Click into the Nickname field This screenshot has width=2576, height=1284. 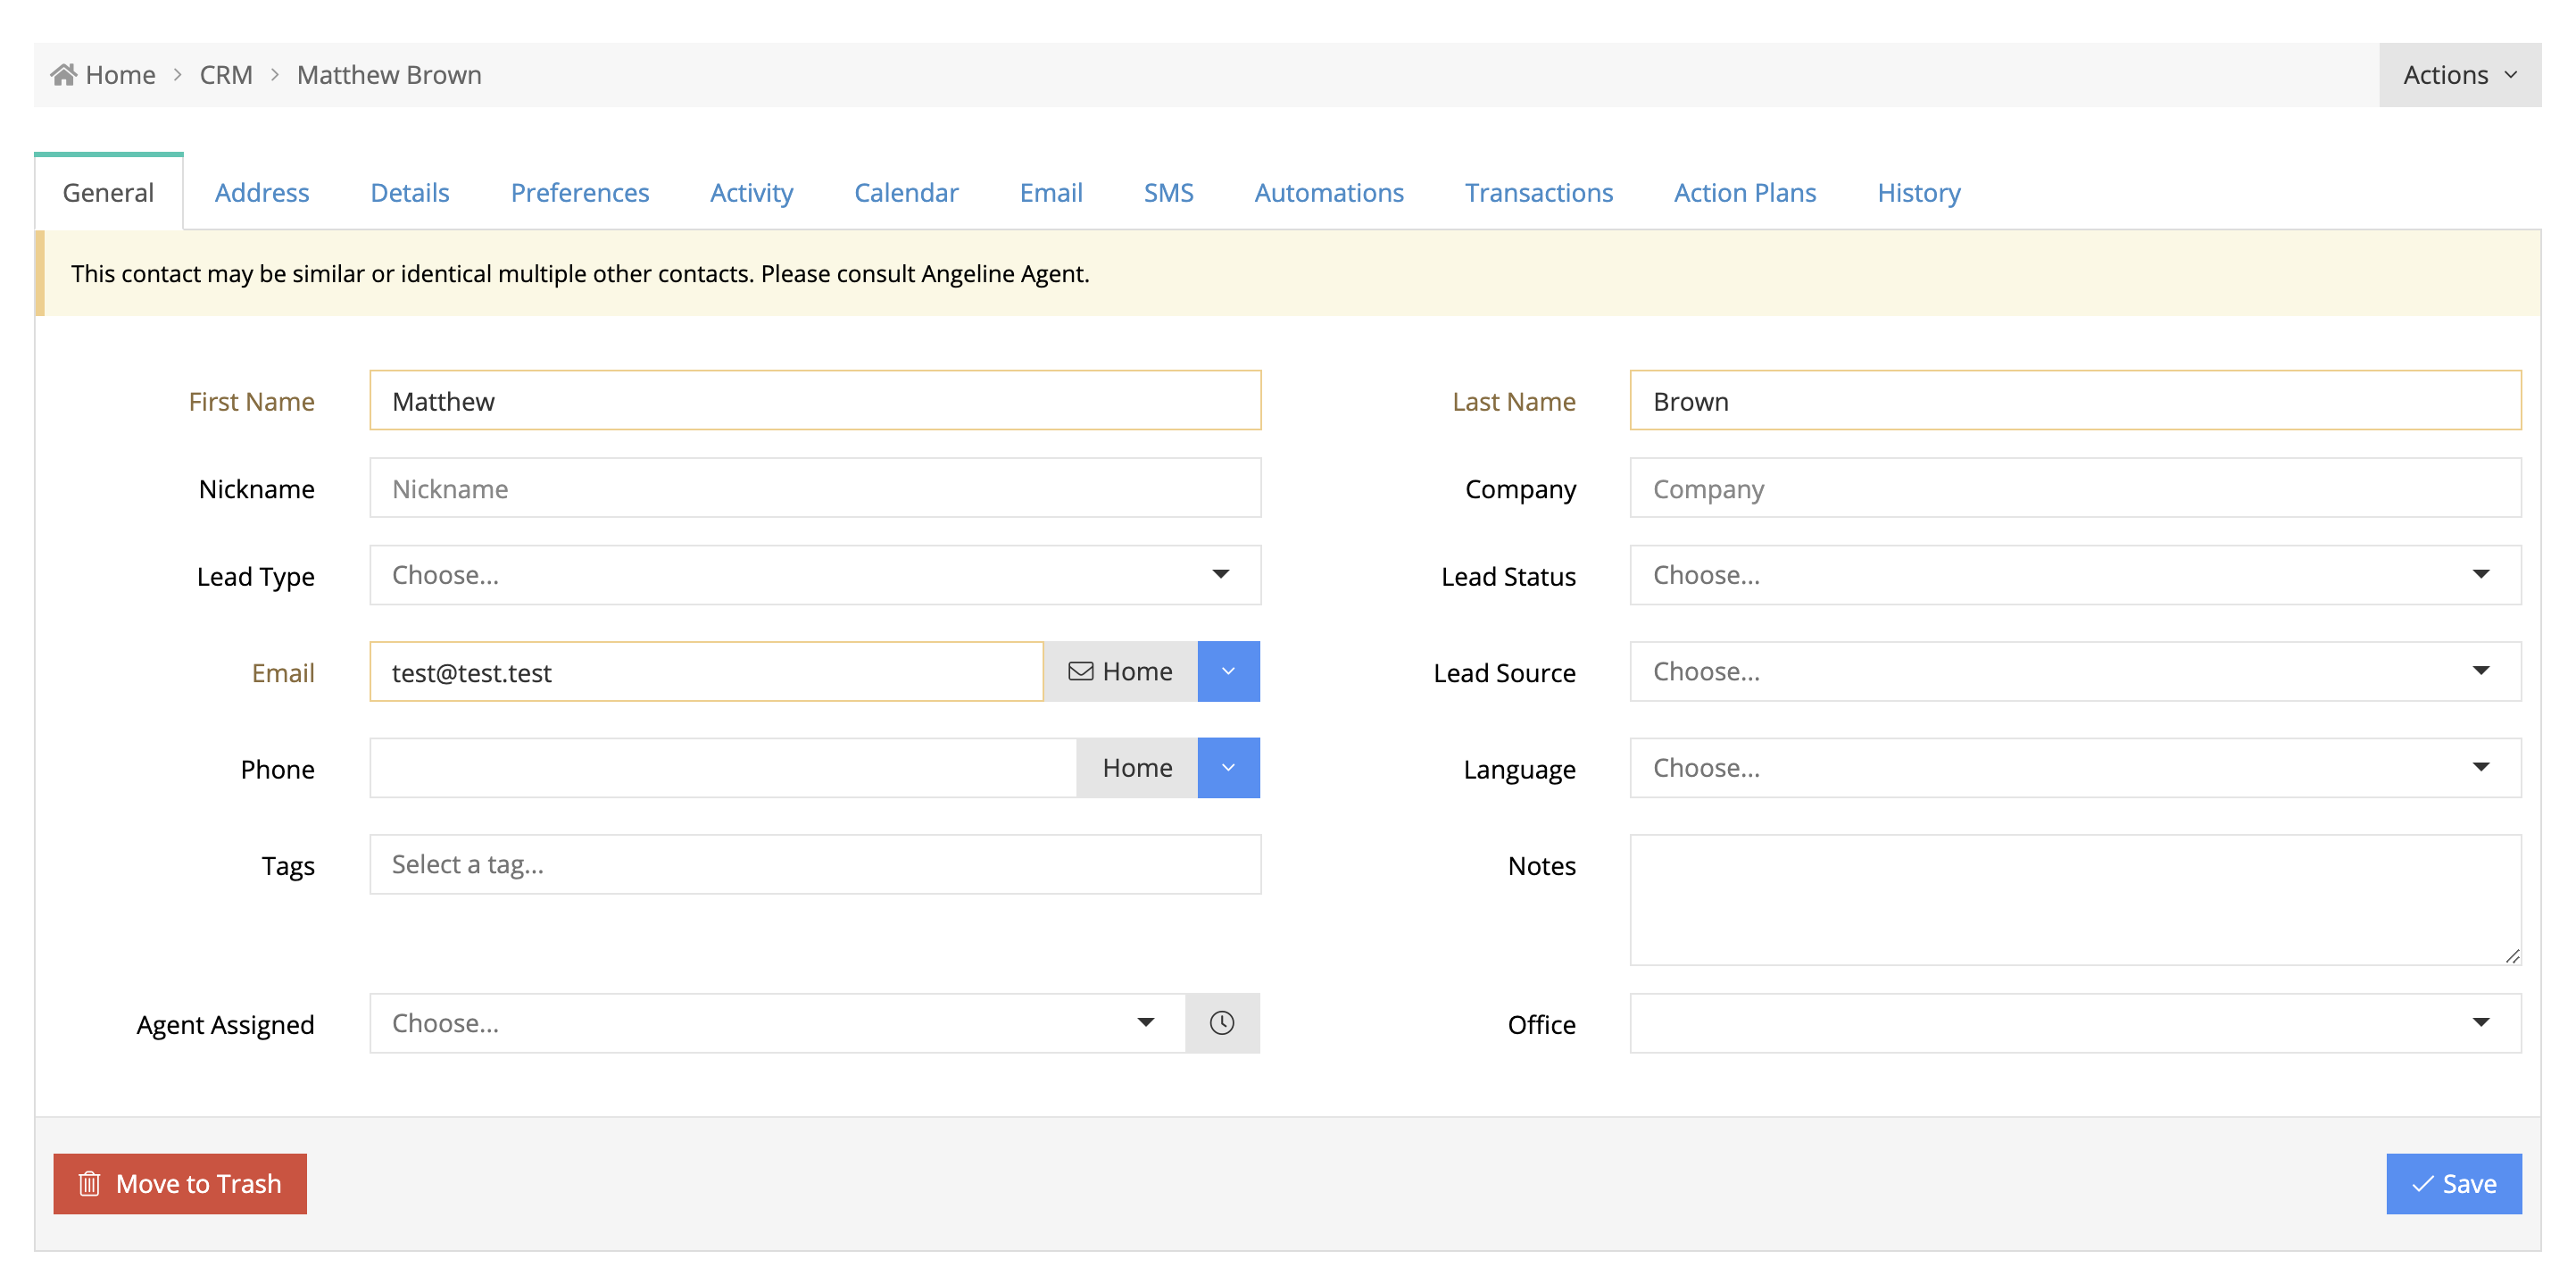[x=814, y=488]
